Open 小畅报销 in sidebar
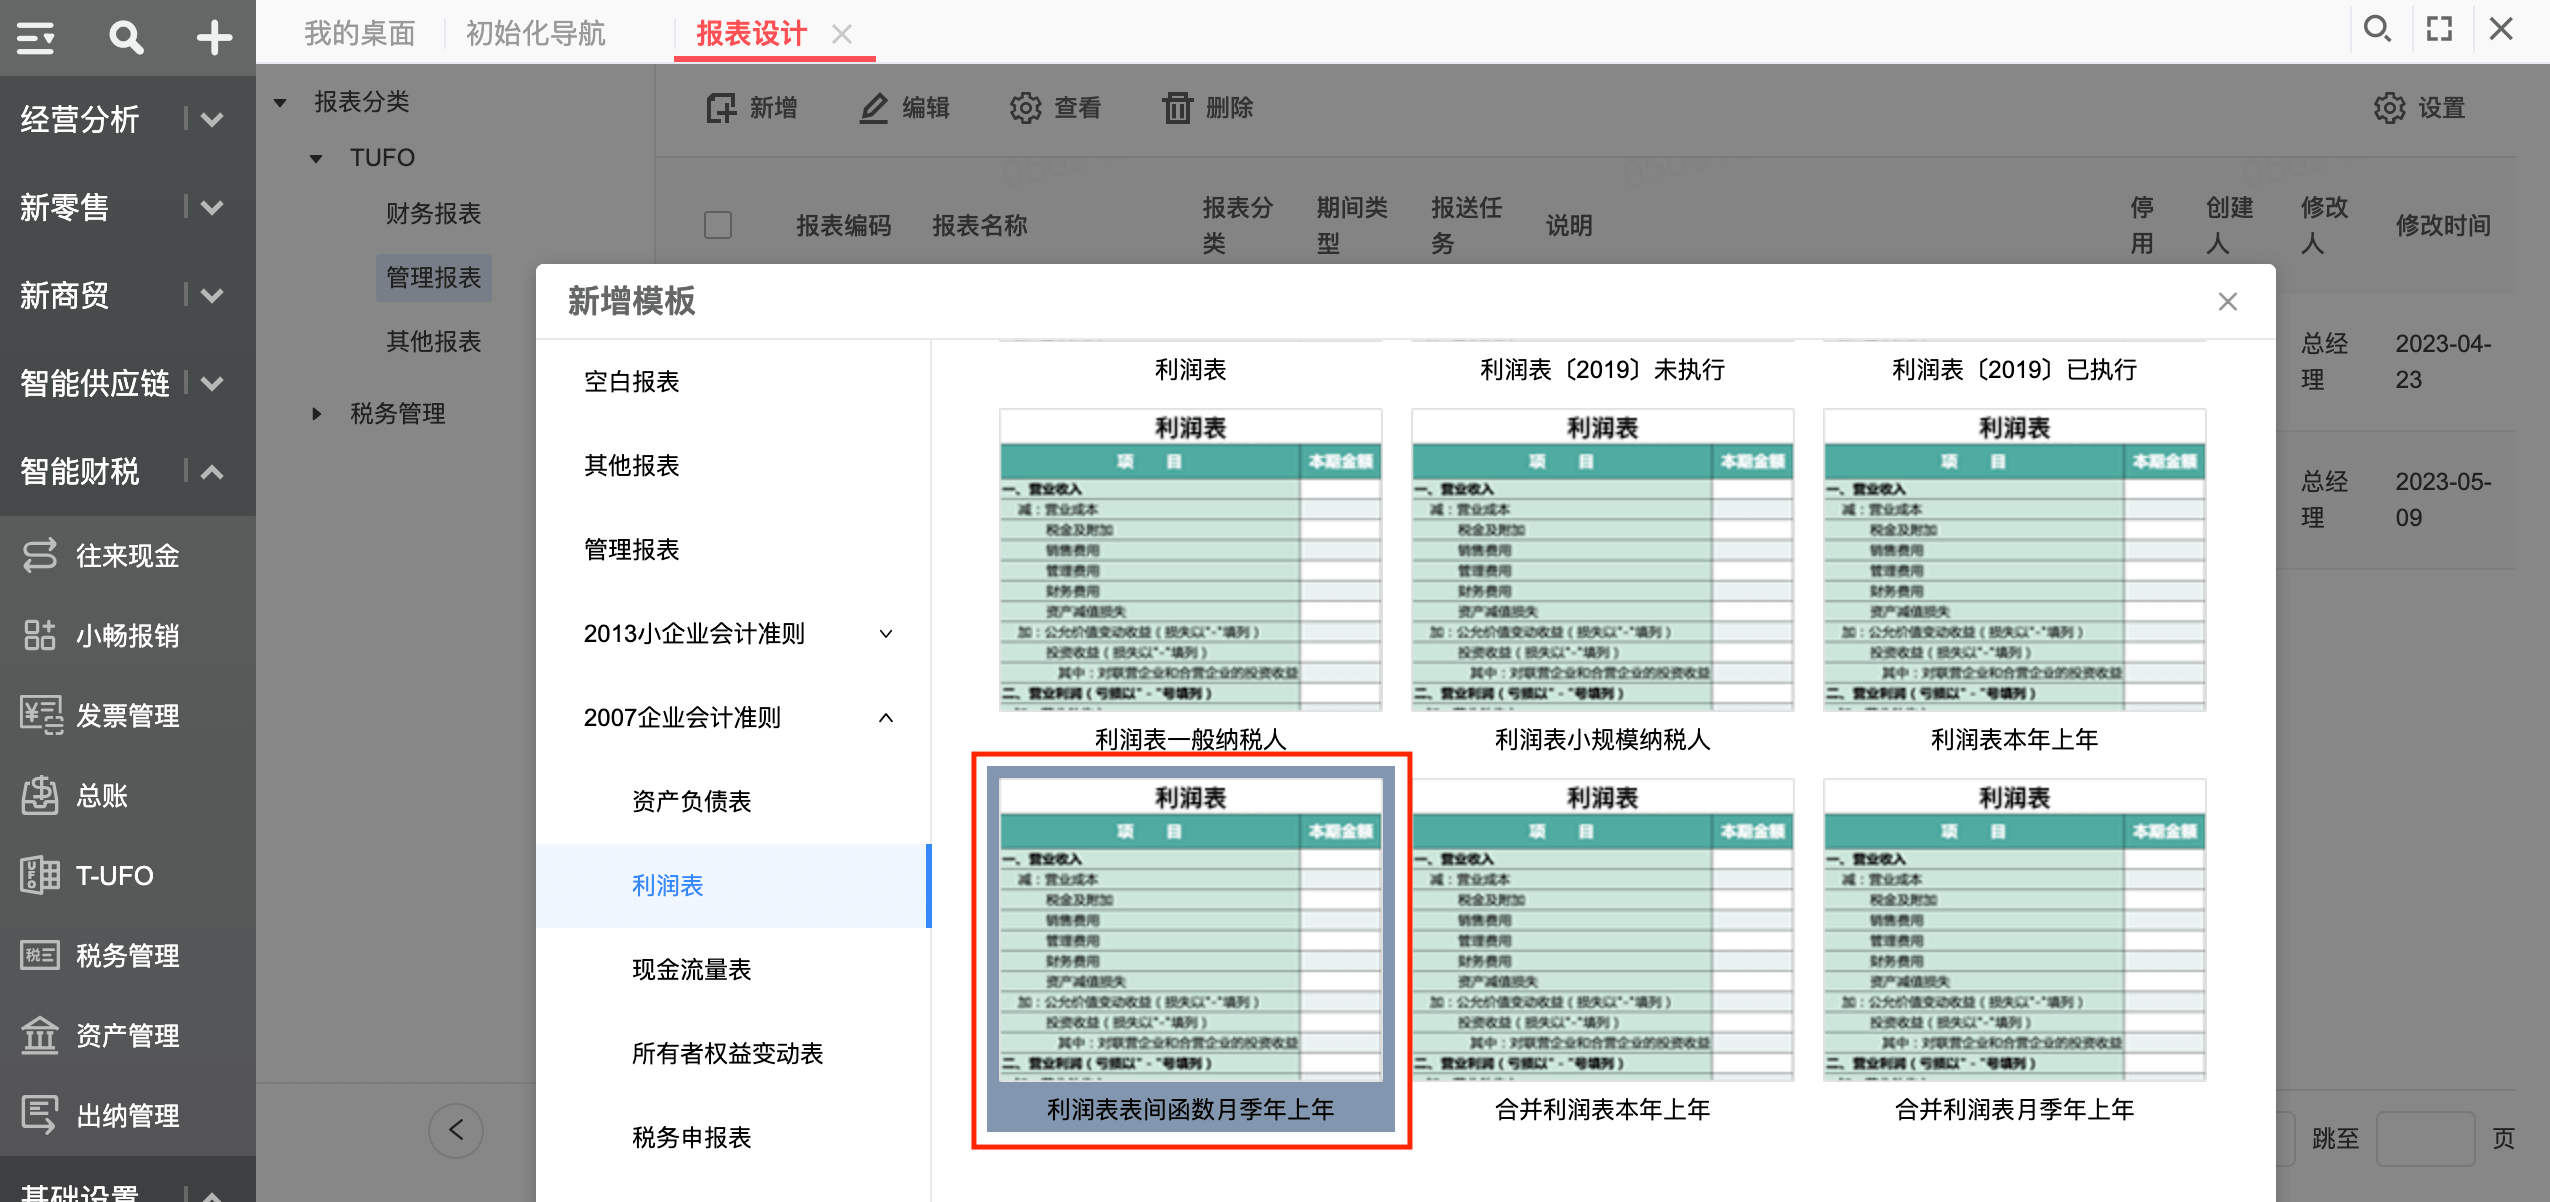This screenshot has height=1202, width=2550. point(128,635)
